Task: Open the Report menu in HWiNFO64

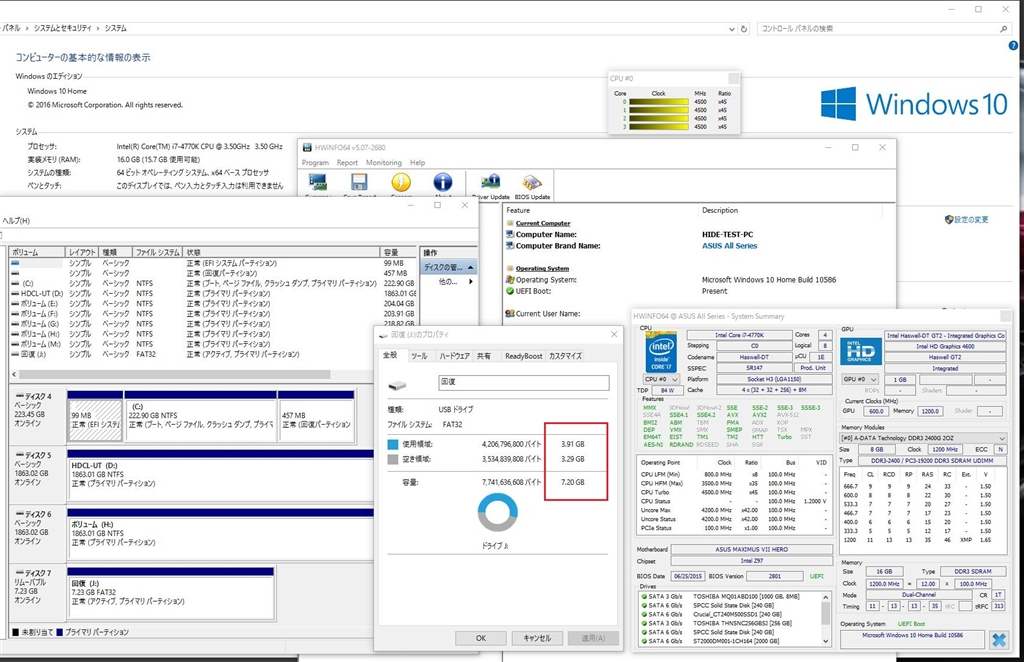Action: 347,162
